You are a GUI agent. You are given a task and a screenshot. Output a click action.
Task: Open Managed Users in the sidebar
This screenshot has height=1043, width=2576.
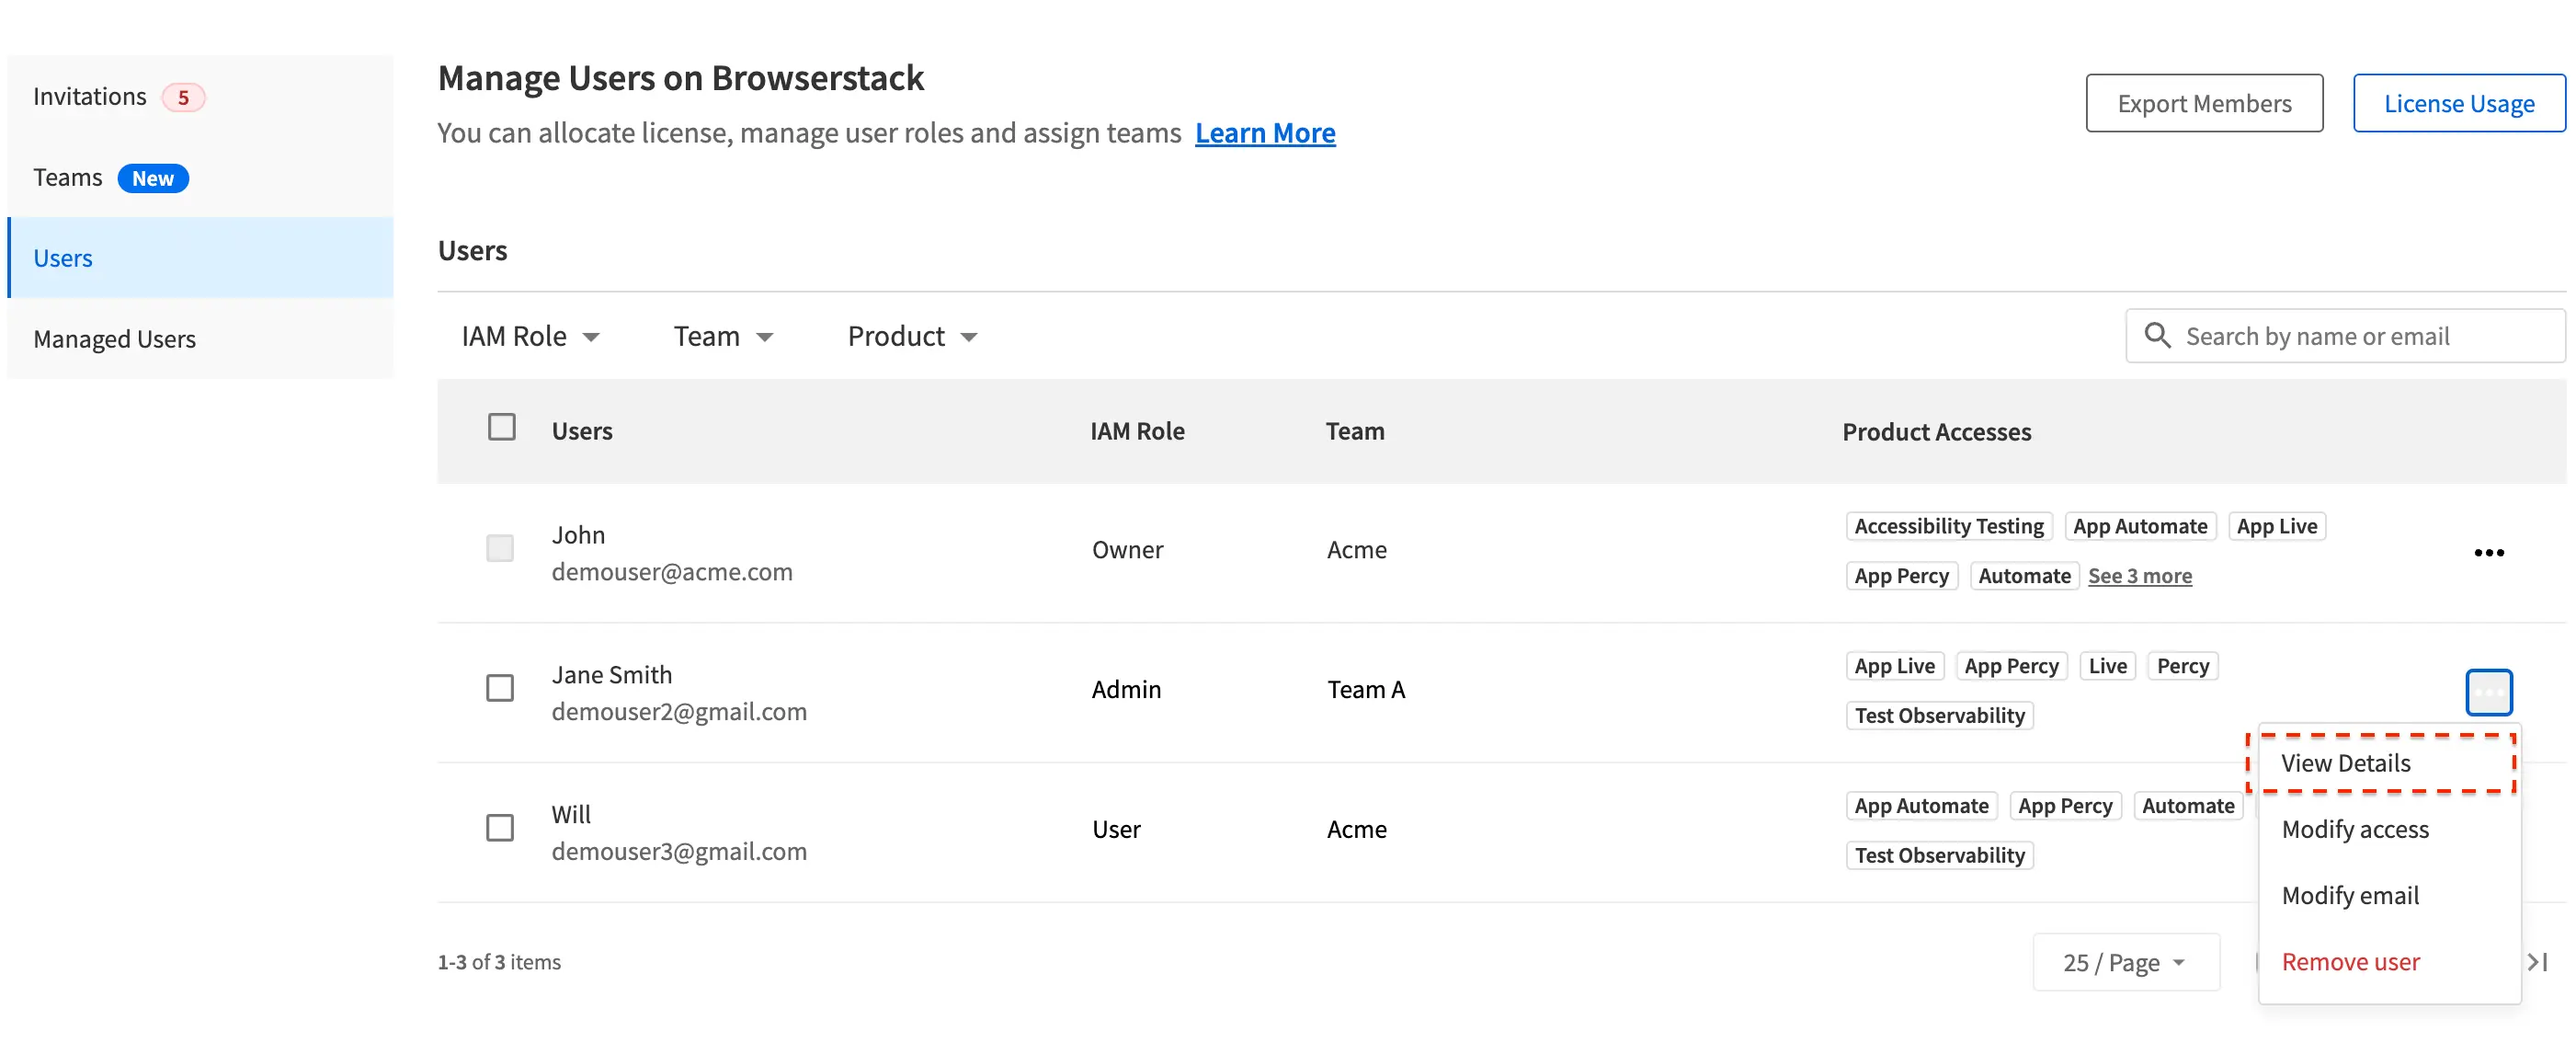tap(115, 338)
